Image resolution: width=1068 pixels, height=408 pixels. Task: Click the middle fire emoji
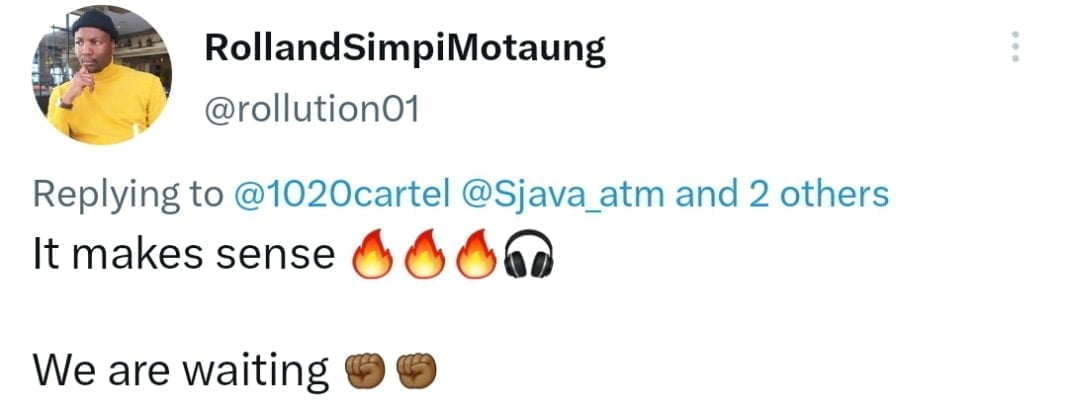424,254
